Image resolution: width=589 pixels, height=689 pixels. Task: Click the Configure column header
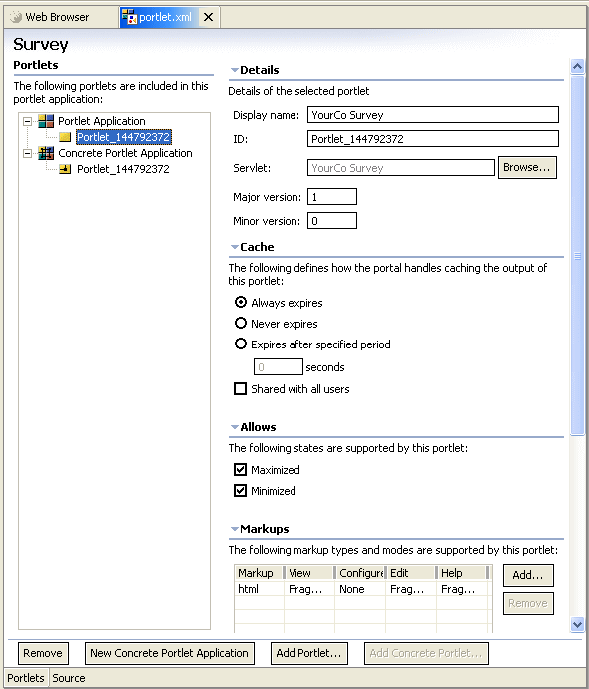point(360,573)
